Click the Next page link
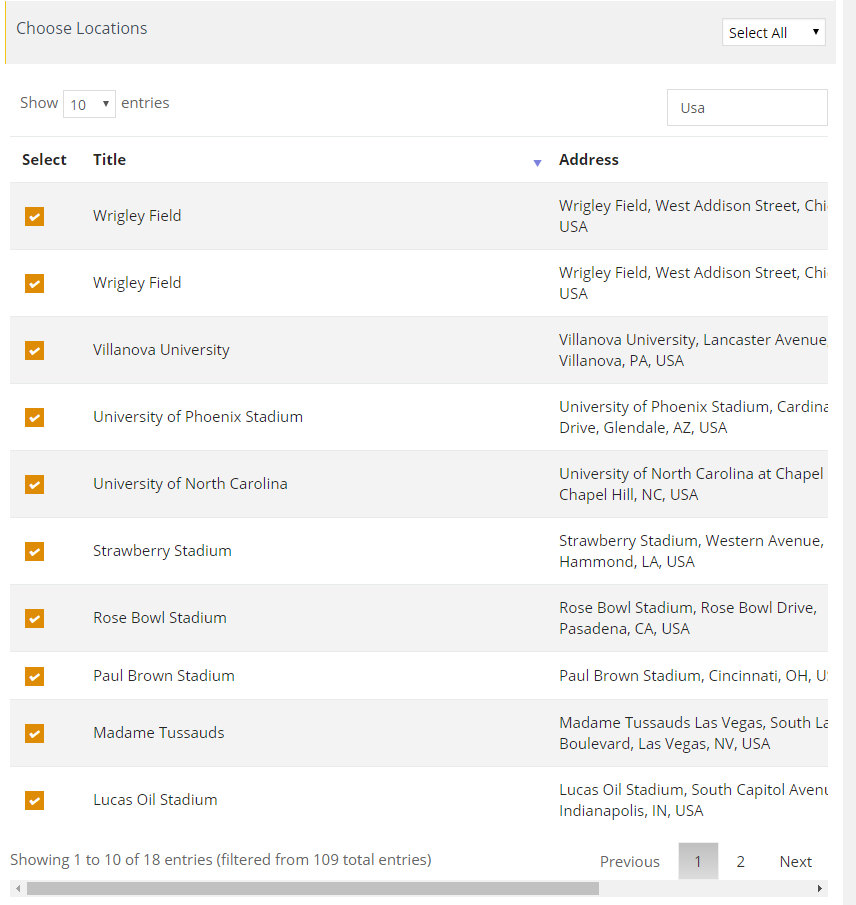 (795, 861)
